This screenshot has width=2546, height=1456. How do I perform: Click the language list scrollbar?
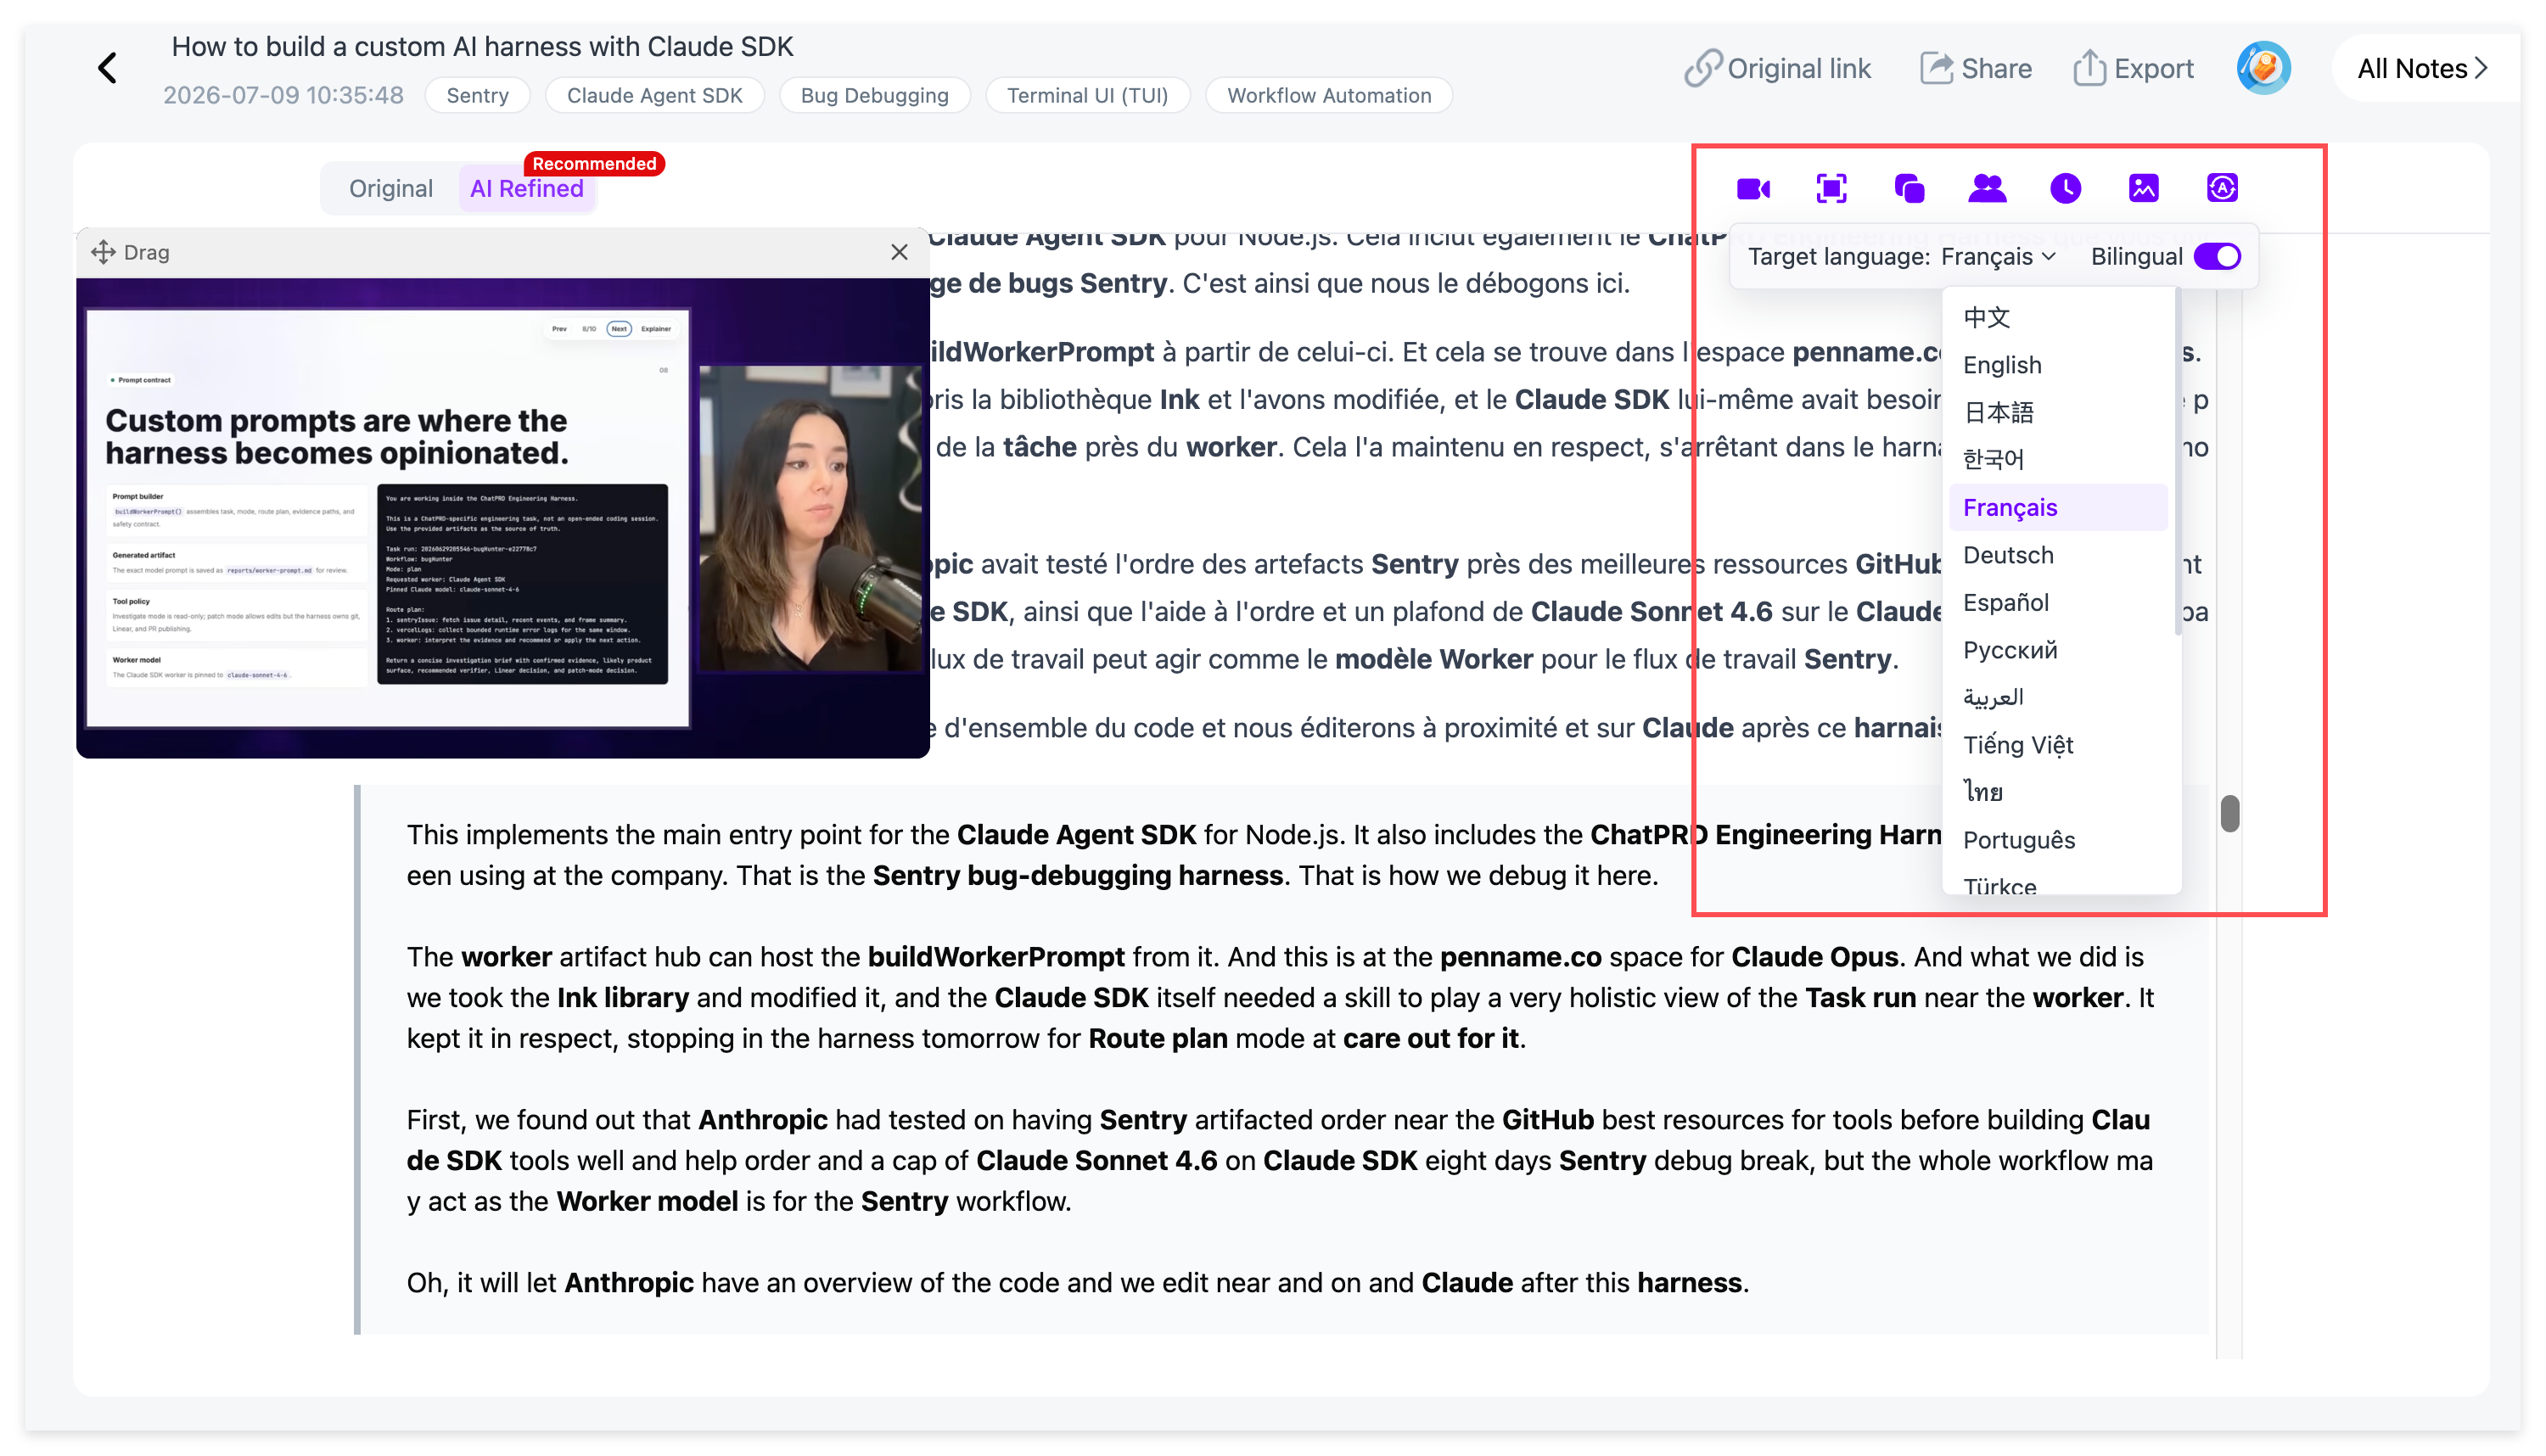click(2177, 462)
